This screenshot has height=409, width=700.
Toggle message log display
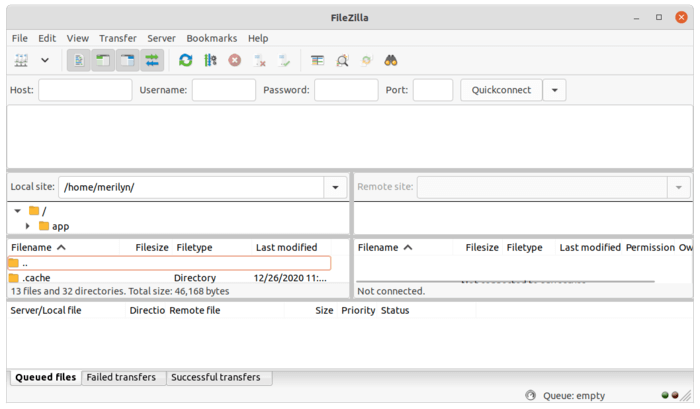coord(79,60)
